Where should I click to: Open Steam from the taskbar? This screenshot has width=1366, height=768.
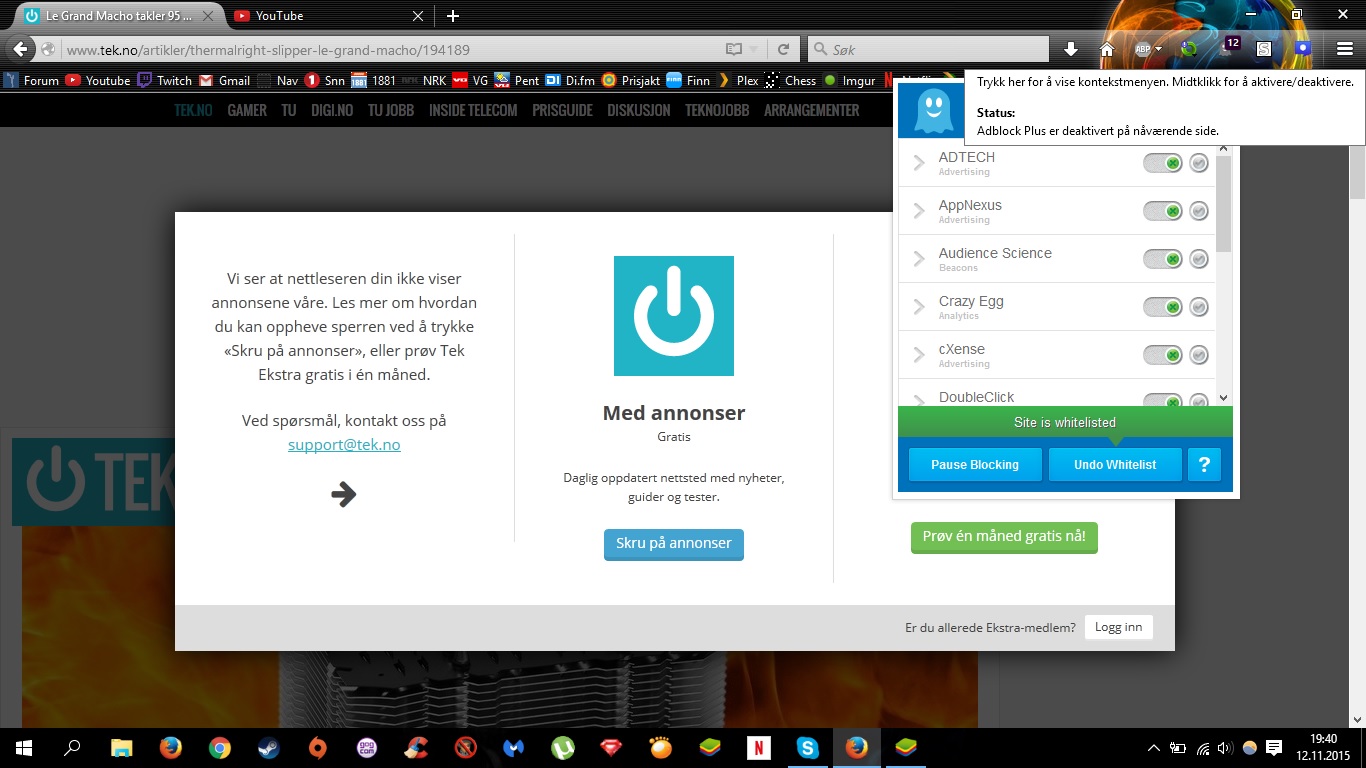point(268,747)
